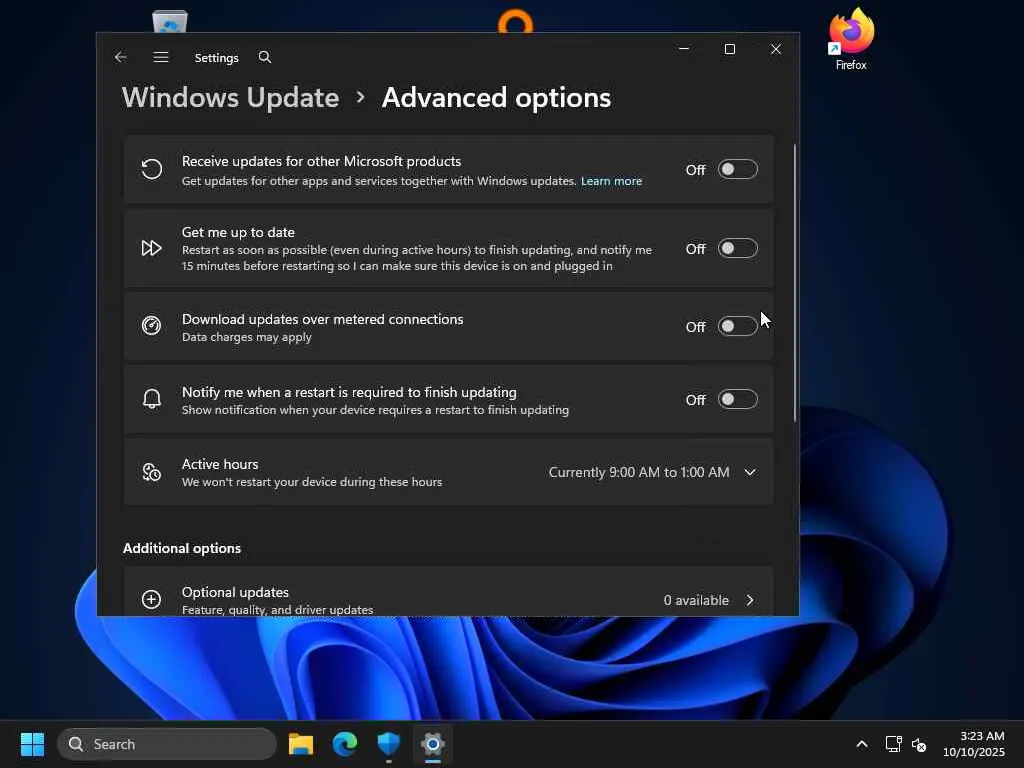Click the Settings gear icon in the taskbar
This screenshot has height=768, width=1024.
[432, 744]
